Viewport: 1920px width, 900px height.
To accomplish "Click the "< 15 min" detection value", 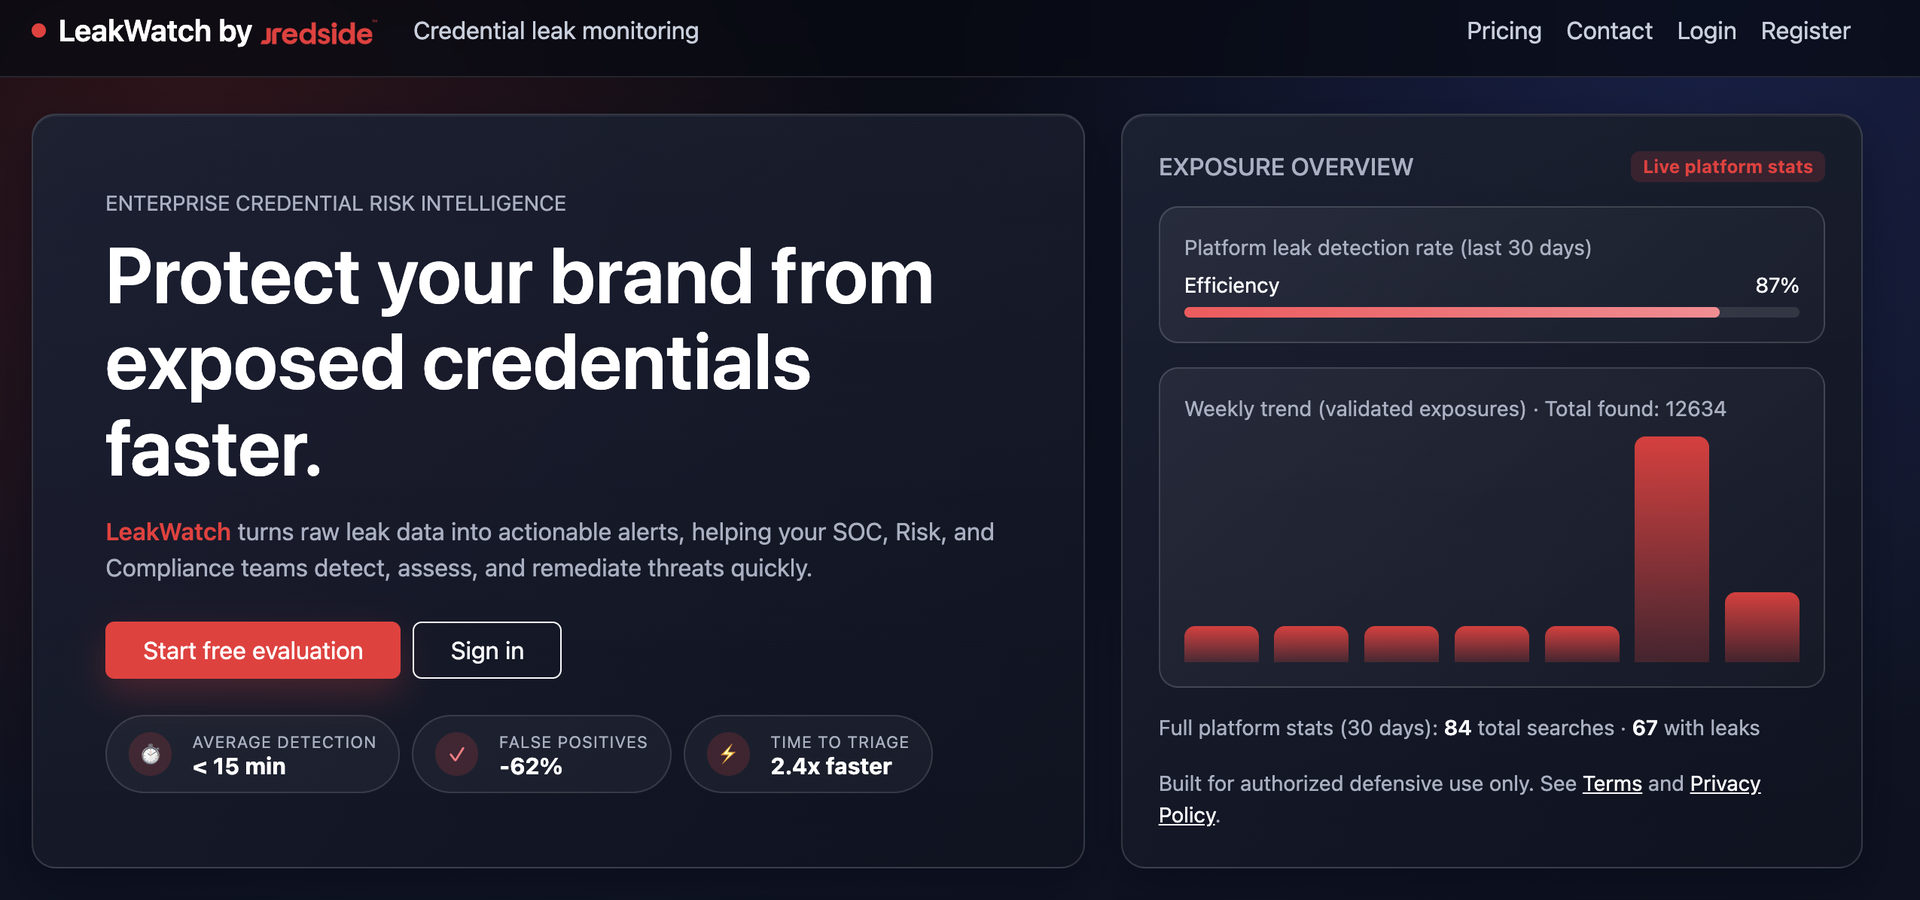I will [239, 767].
